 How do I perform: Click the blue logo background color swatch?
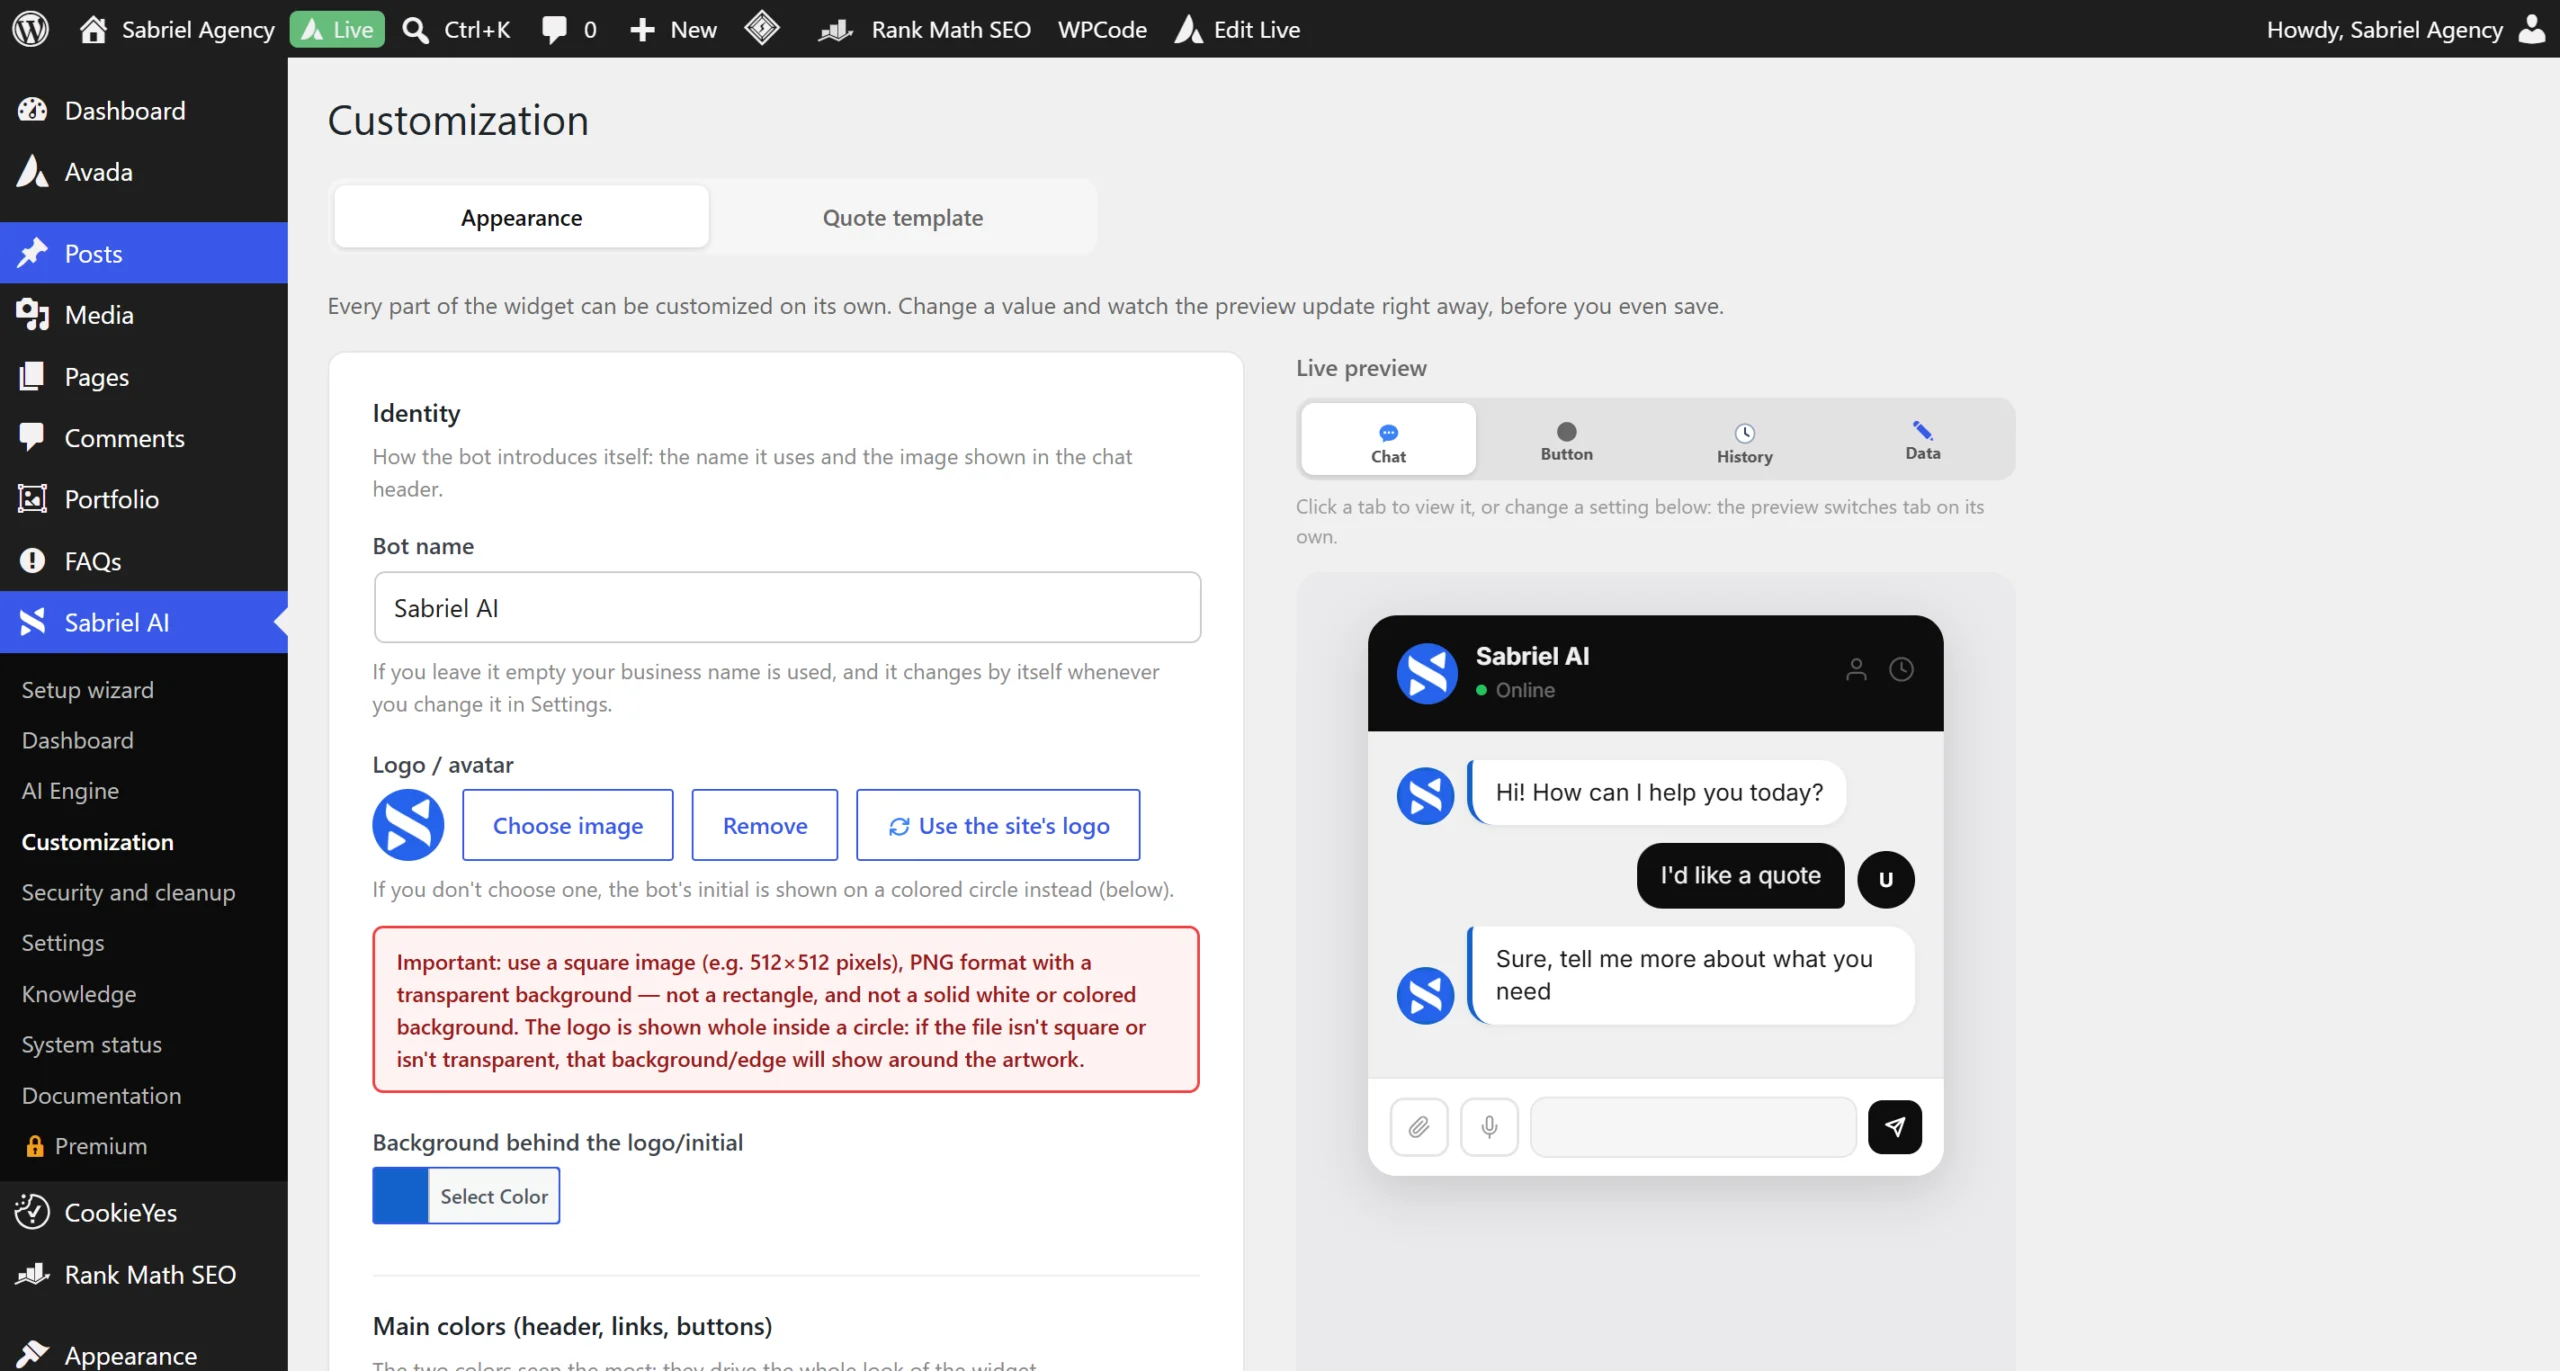click(401, 1196)
